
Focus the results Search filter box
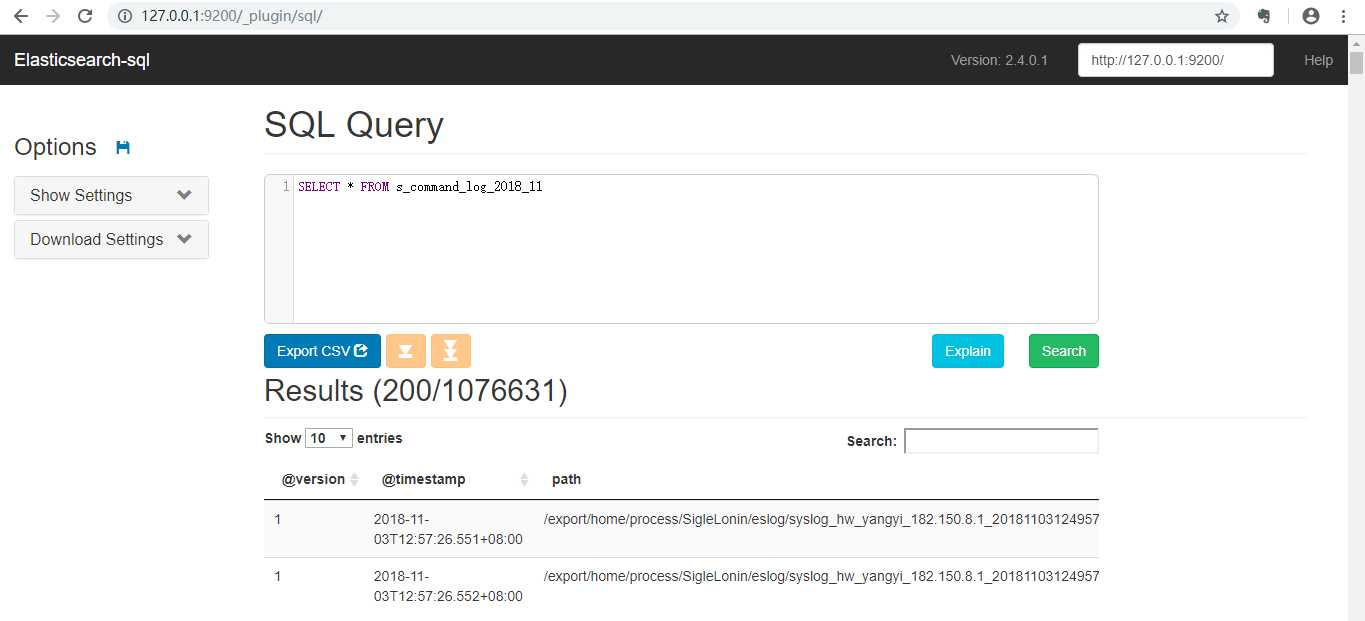(x=1001, y=441)
